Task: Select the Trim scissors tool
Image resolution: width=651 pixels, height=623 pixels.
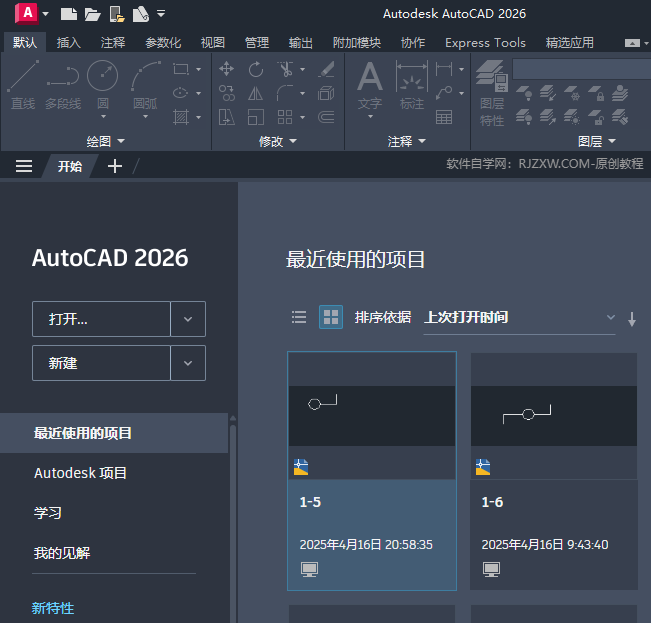Action: 285,69
